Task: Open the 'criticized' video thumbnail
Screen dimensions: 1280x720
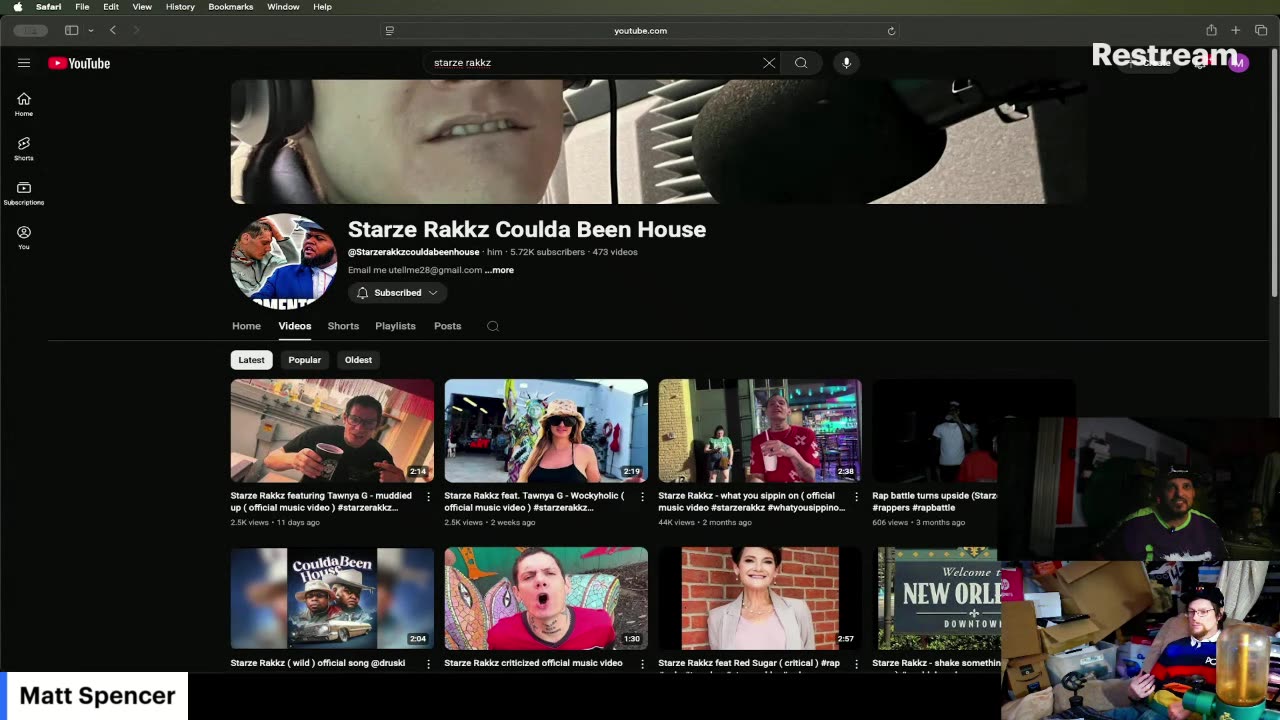Action: tap(546, 598)
